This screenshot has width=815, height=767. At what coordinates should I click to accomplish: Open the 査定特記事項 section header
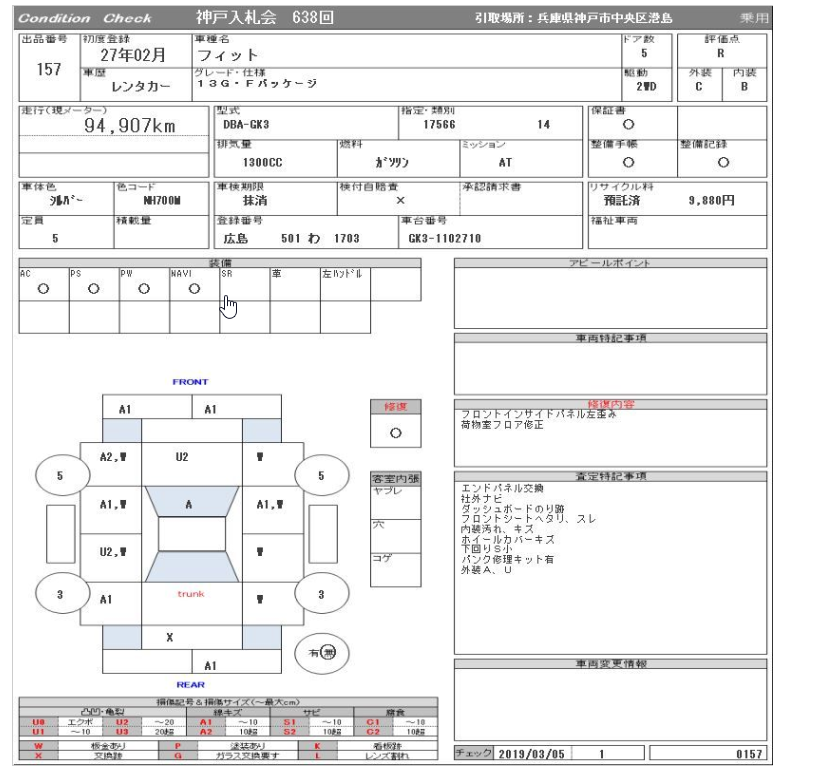tap(610, 477)
